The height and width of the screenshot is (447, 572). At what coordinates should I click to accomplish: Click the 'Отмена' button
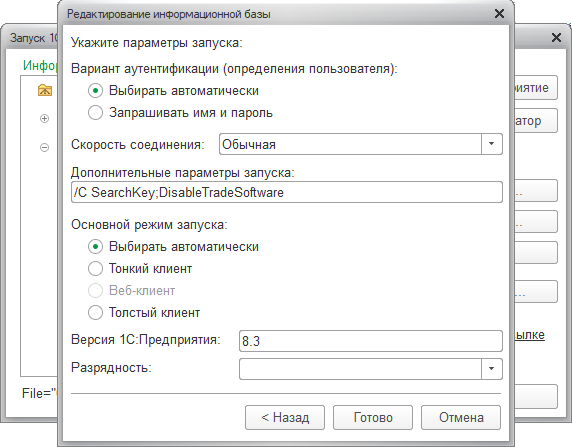[x=461, y=417]
